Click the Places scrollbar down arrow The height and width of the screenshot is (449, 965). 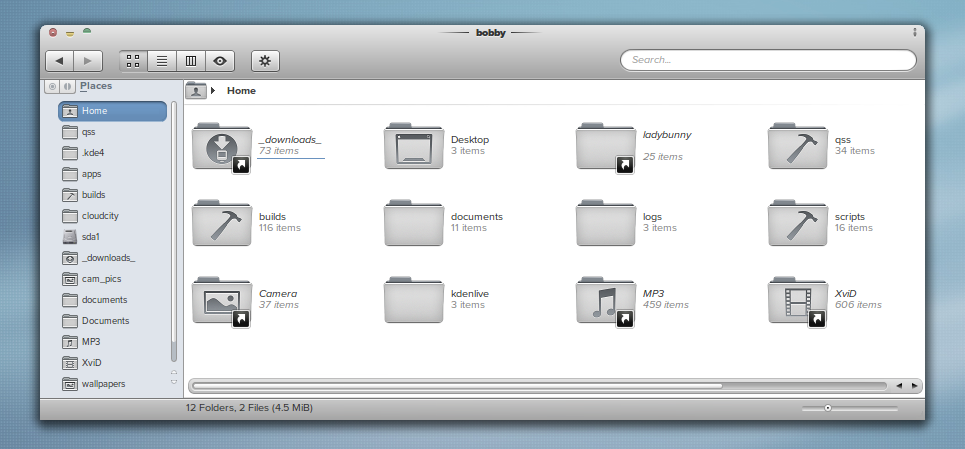tap(174, 382)
